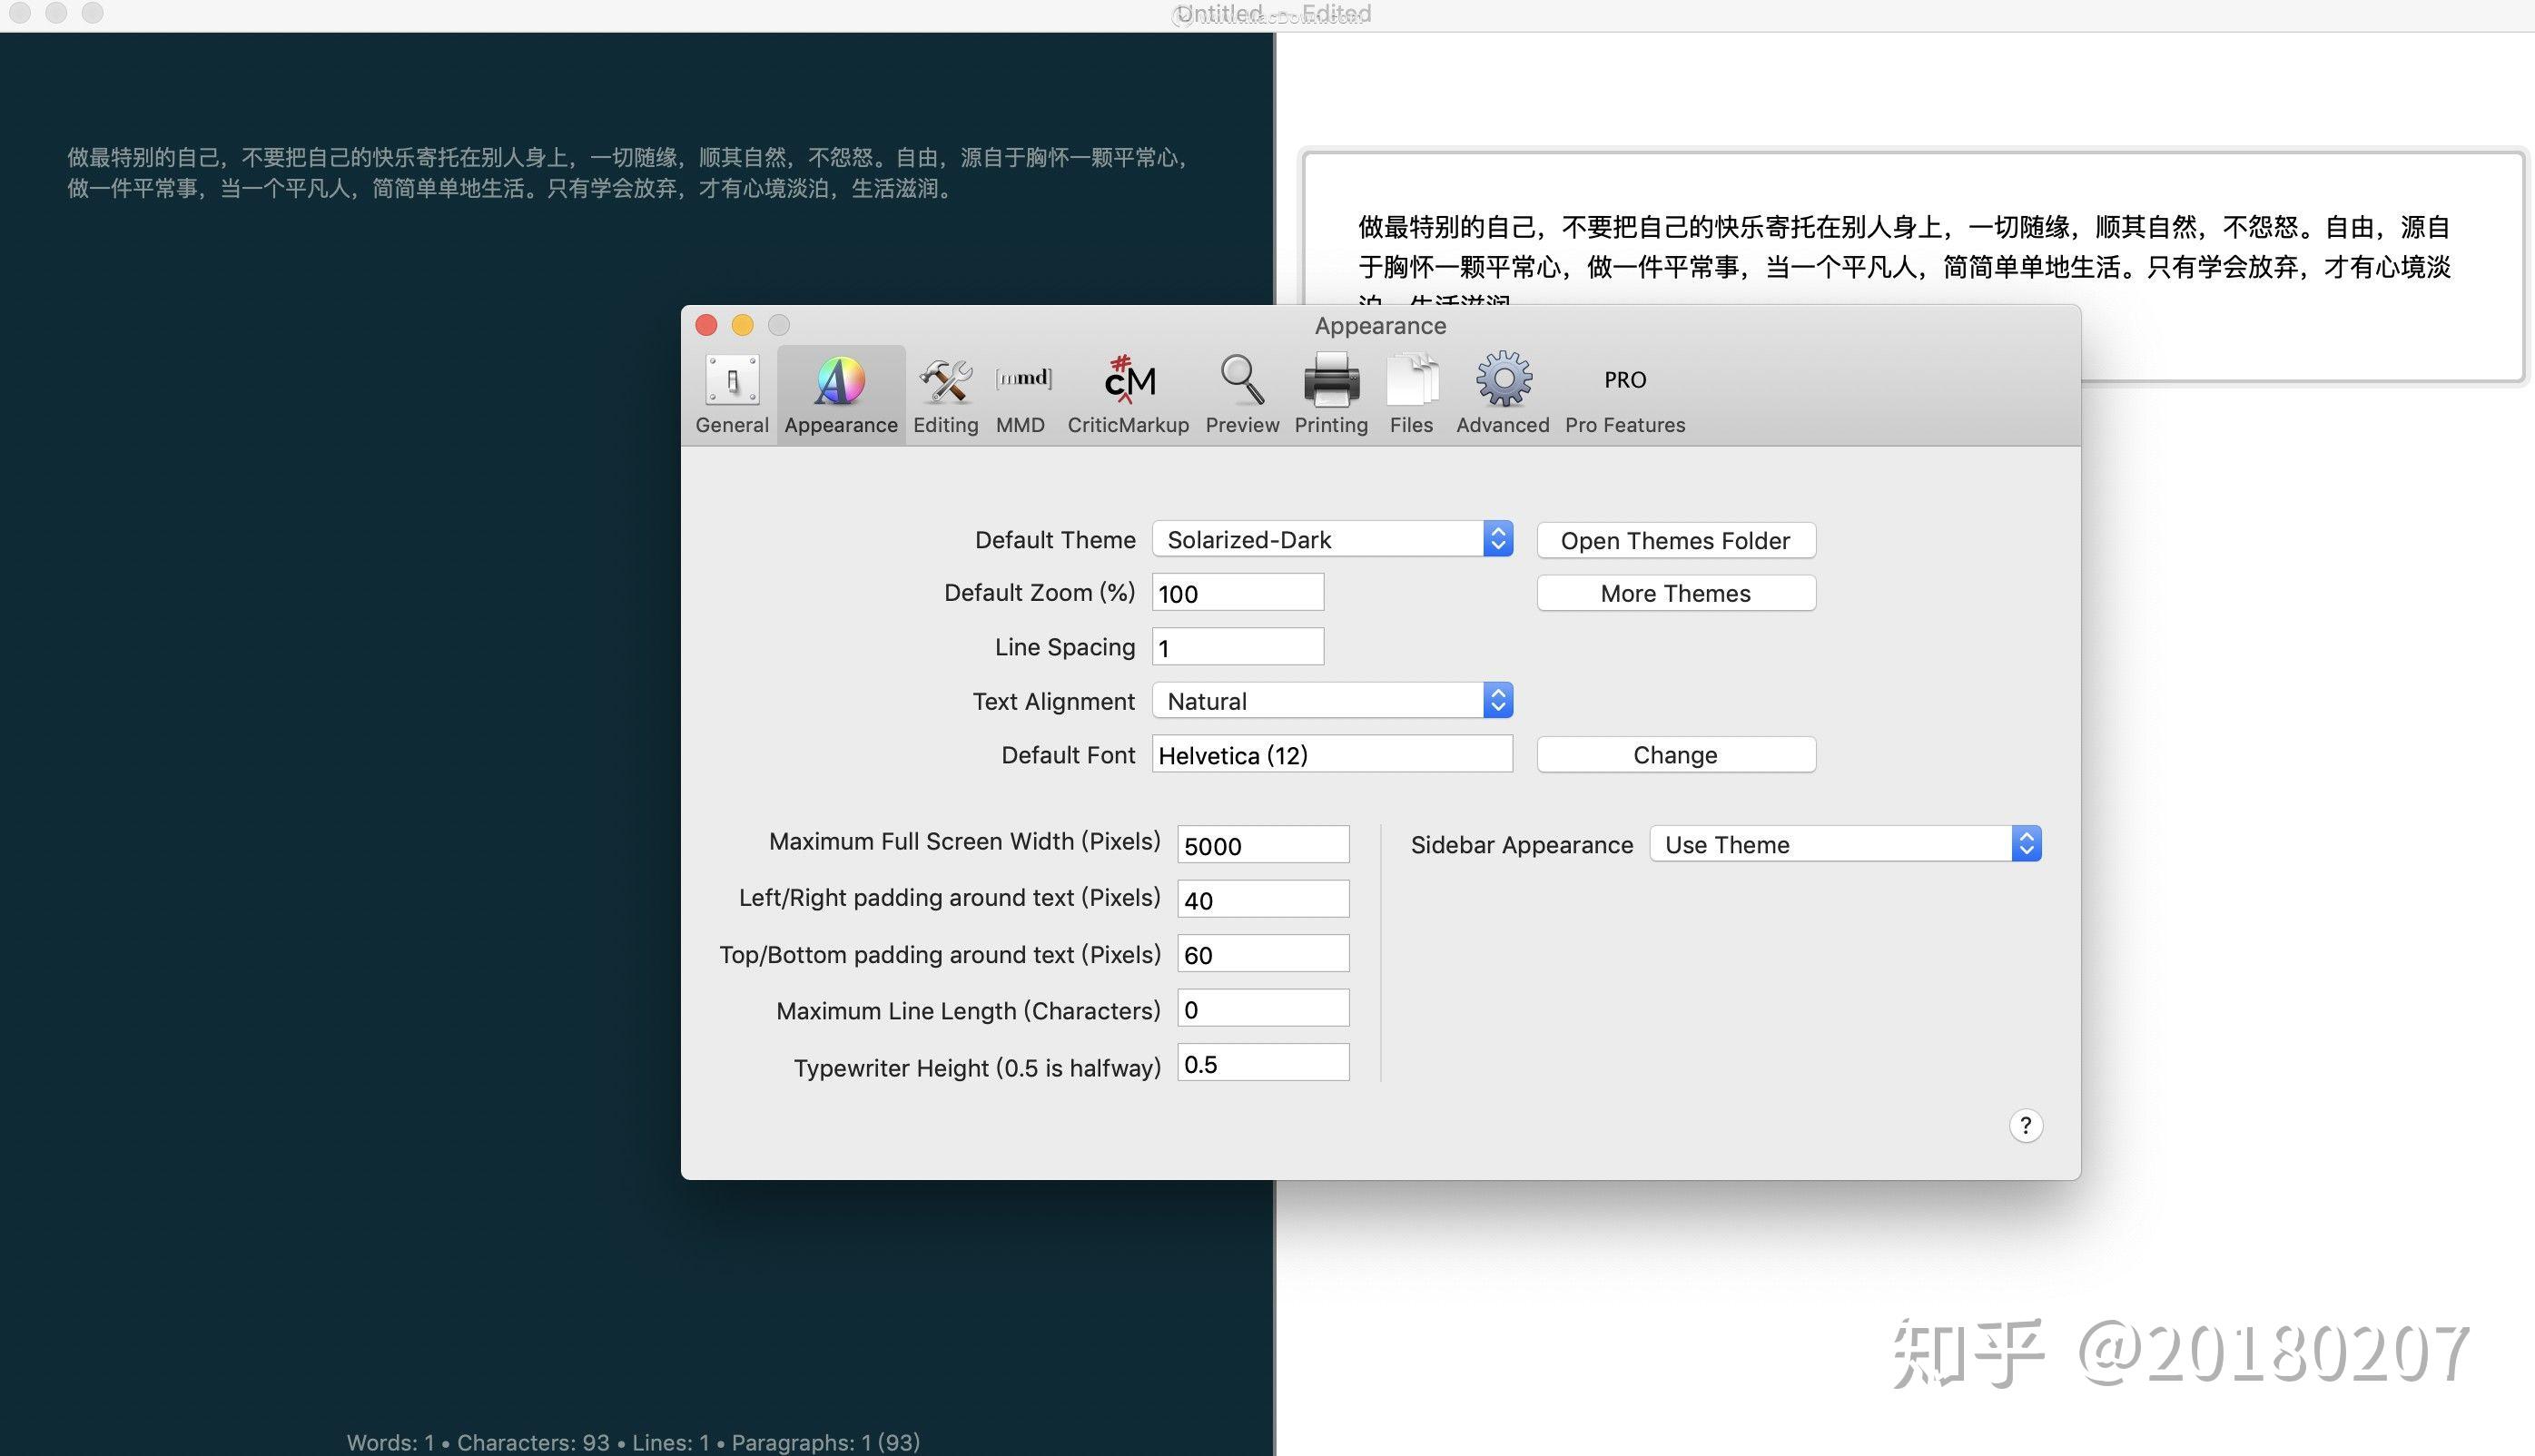Click the Open Themes Folder button
2535x1456 pixels.
1674,540
